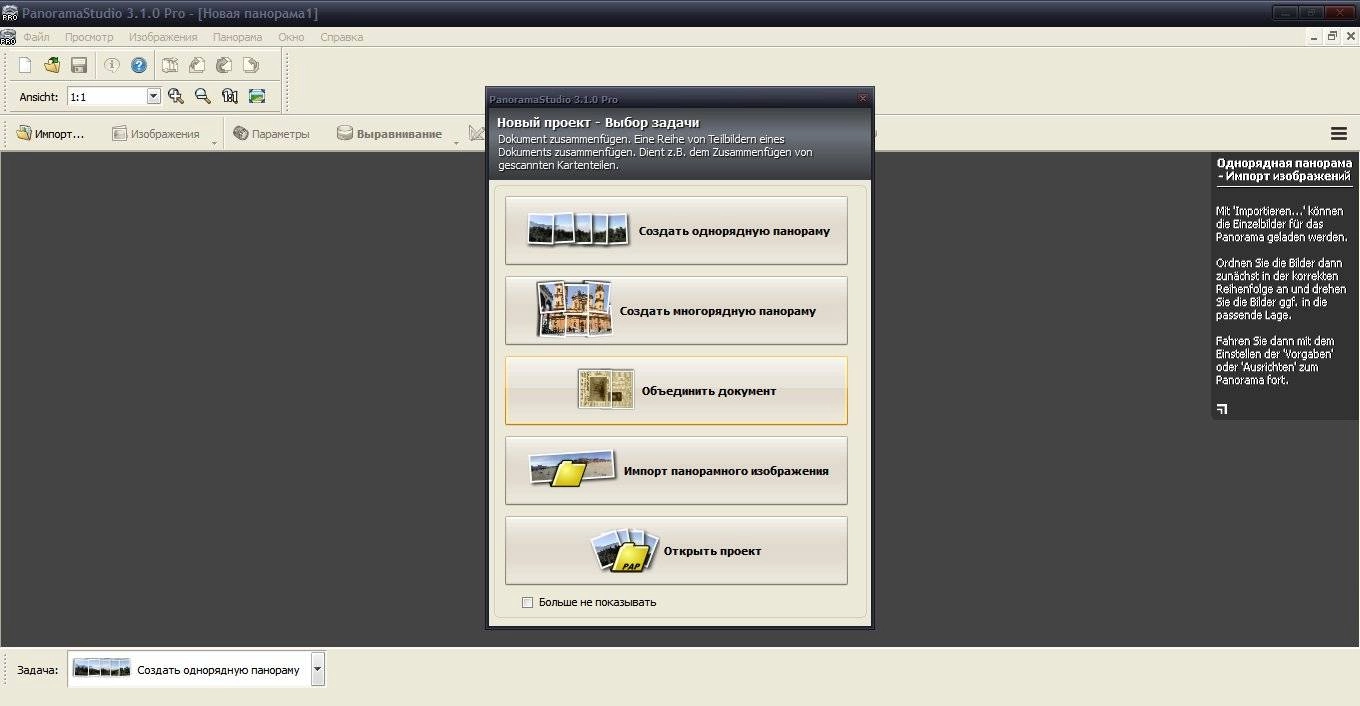Click the Создать однорядную панораму button
The height and width of the screenshot is (706, 1360).
pos(676,230)
